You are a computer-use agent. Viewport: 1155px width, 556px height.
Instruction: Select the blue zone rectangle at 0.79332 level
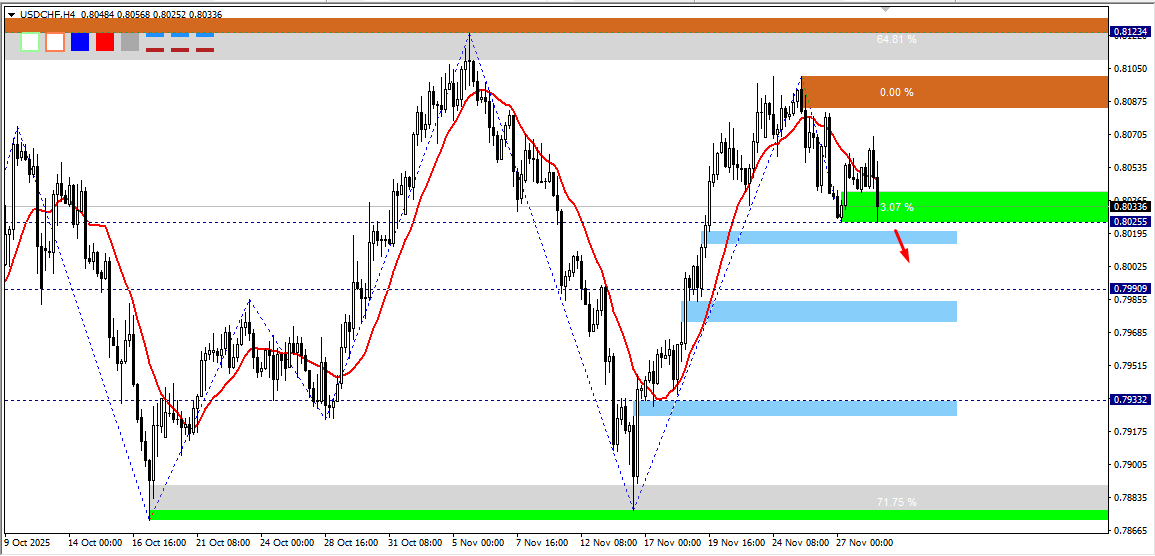[796, 408]
